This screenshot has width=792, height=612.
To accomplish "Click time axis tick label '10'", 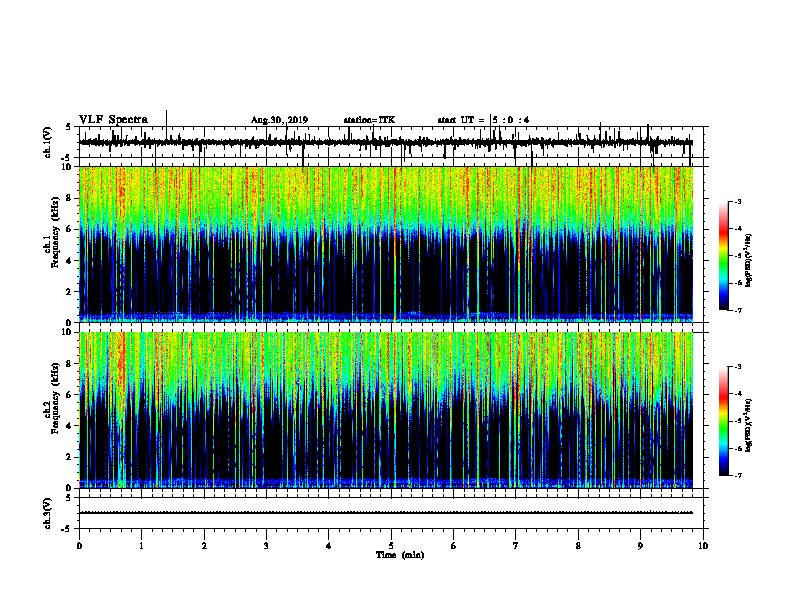I will pos(703,546).
